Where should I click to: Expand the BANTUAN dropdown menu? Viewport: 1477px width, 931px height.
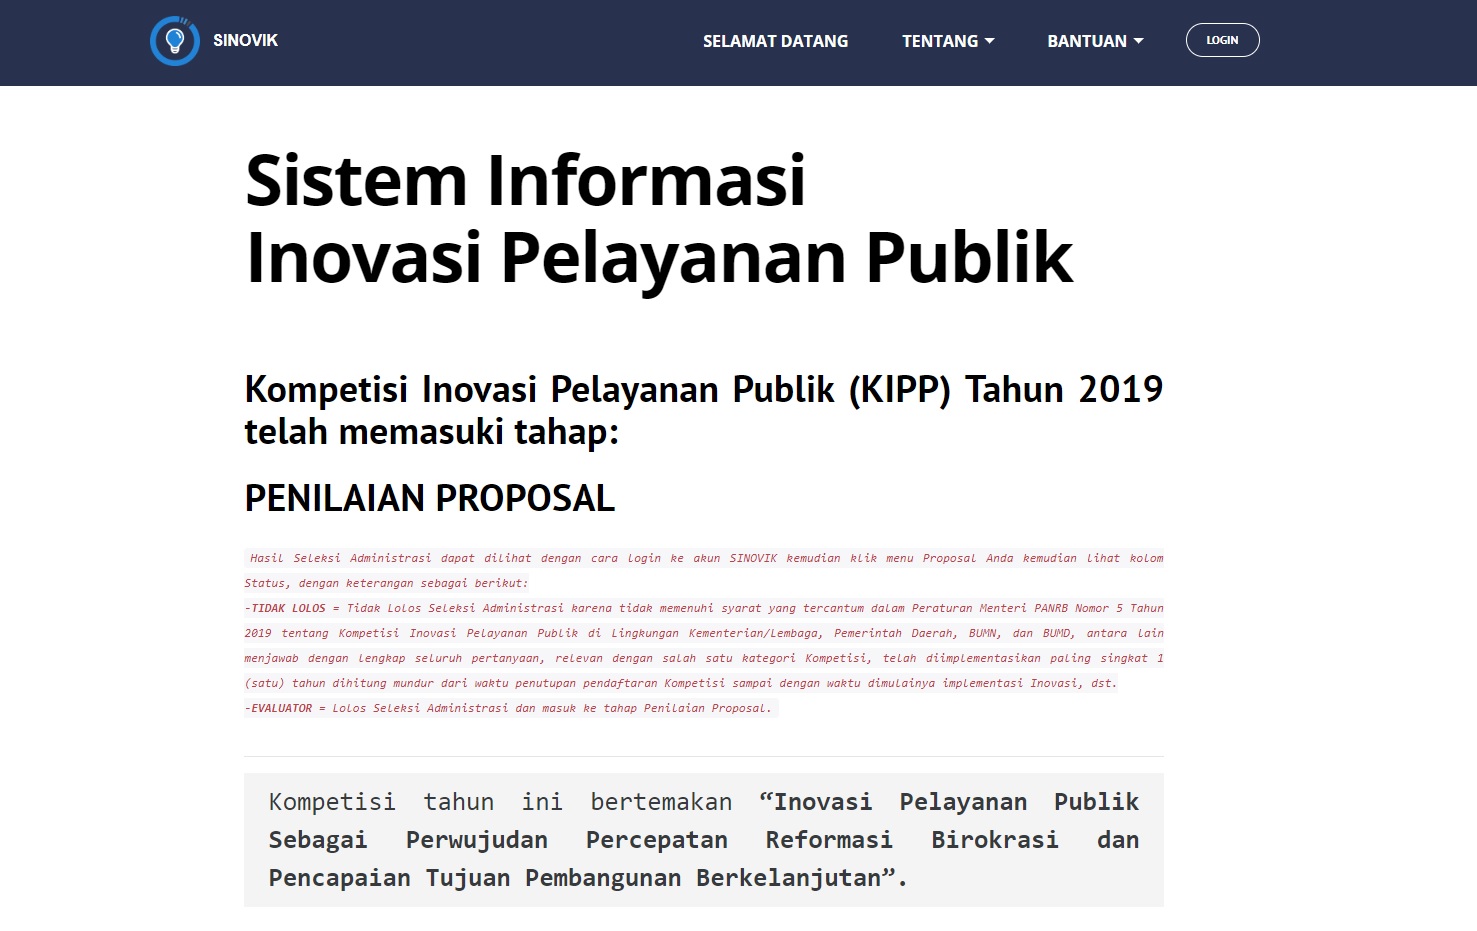pos(1095,41)
